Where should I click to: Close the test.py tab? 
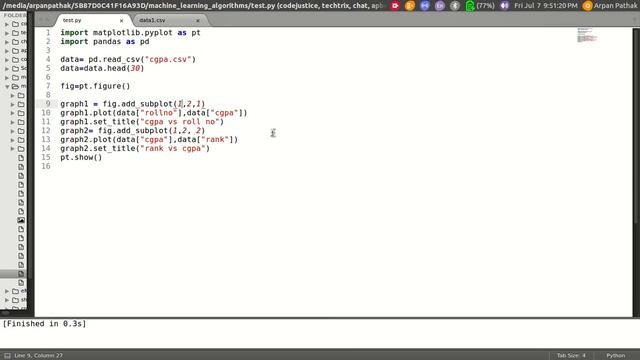121,20
